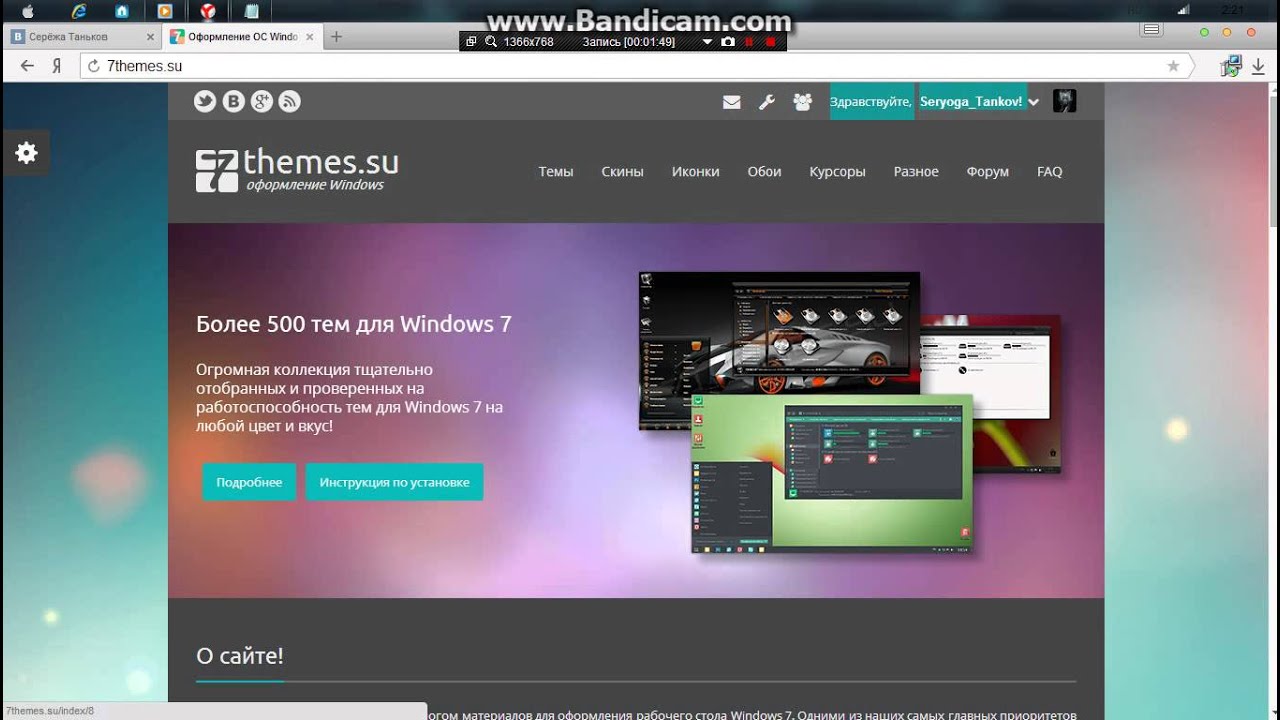This screenshot has height=720, width=1280.
Task: Click the 7themes.su site logo
Action: [297, 170]
